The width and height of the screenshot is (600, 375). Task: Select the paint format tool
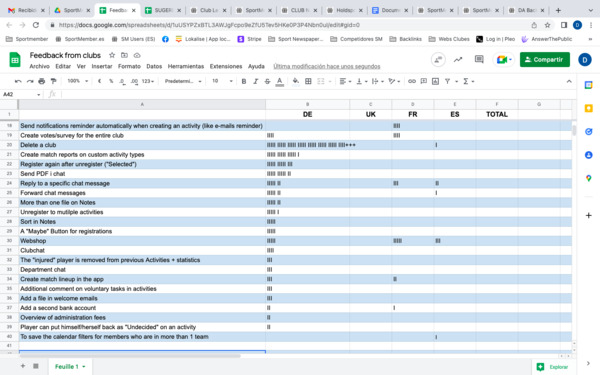[x=54, y=81]
